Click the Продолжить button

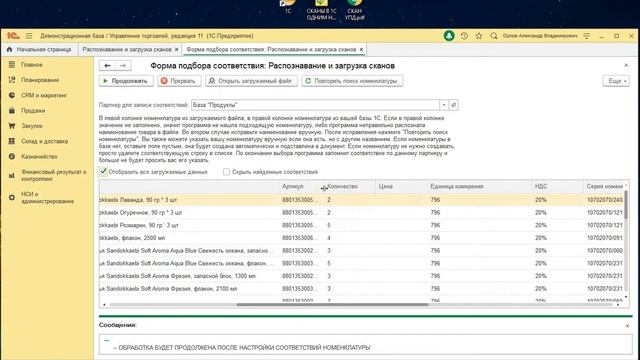pos(126,81)
